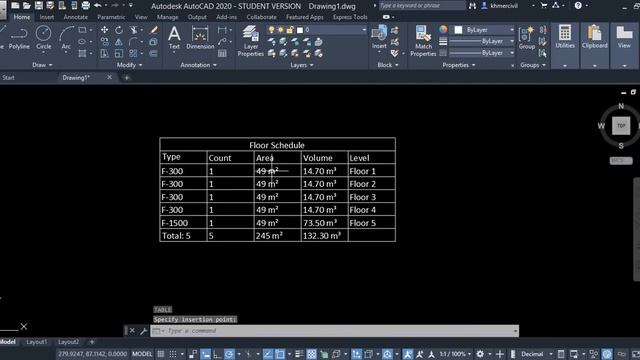Select the Polyline tool
640x360 pixels.
pyautogui.click(x=19, y=38)
